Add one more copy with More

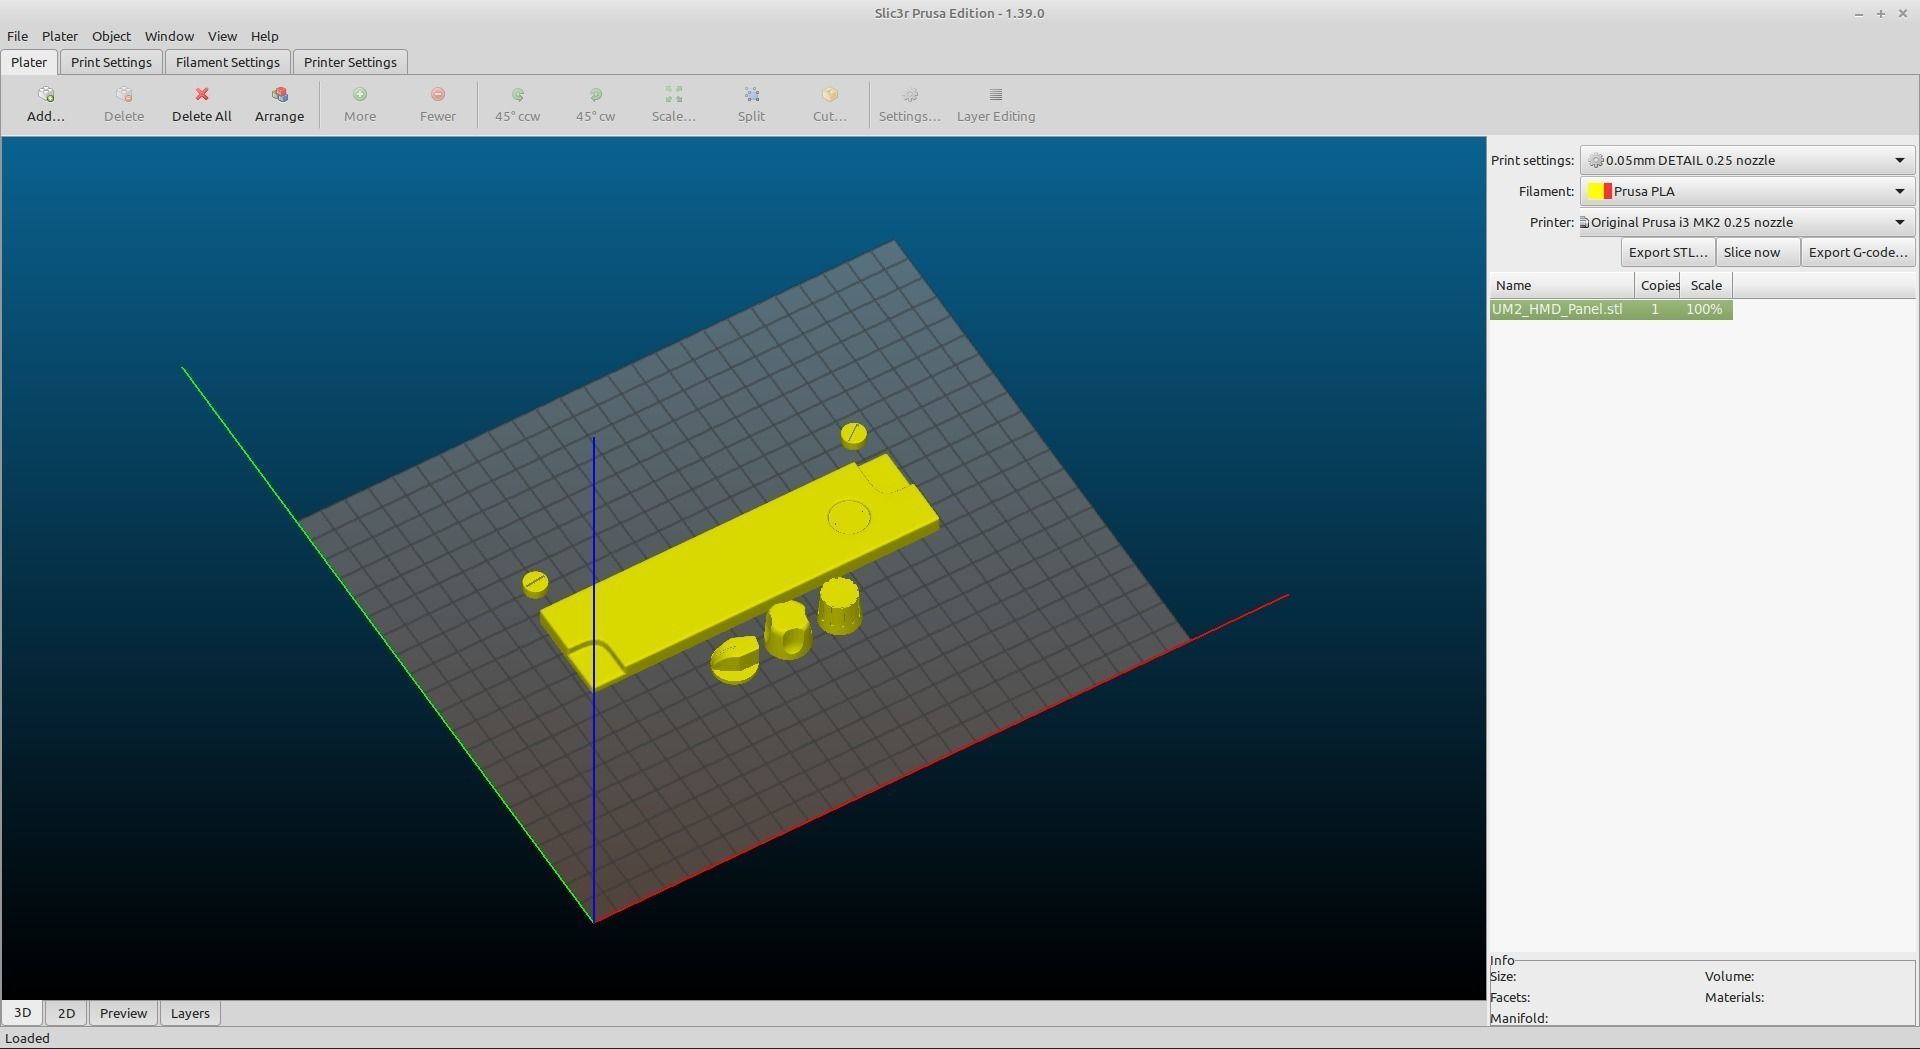pos(360,104)
